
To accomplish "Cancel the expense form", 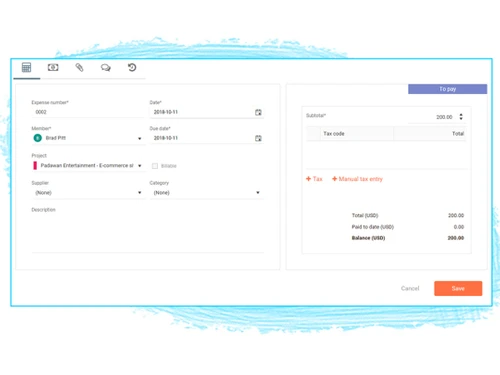I will click(x=410, y=288).
